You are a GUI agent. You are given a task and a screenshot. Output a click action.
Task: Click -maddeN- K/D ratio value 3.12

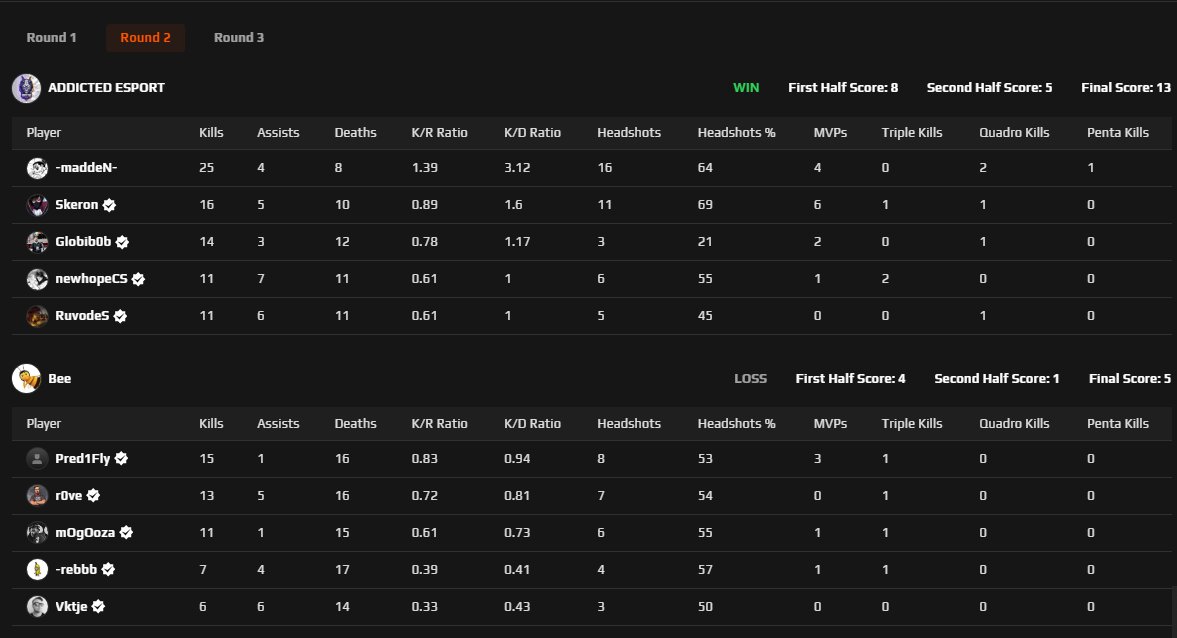(x=517, y=168)
